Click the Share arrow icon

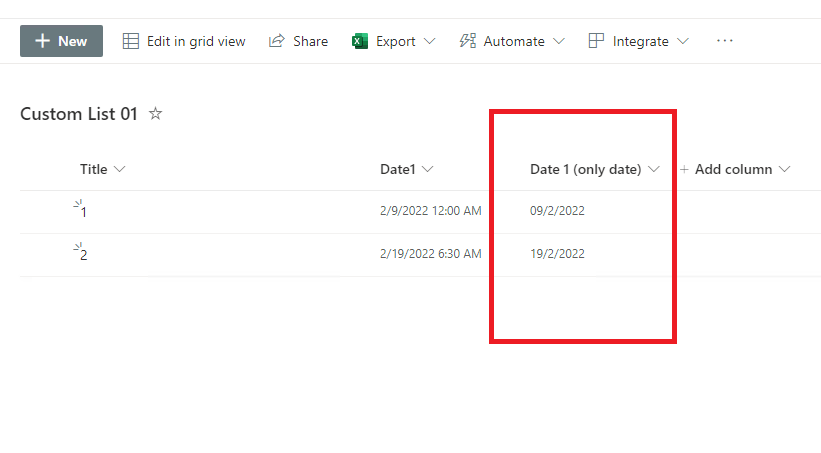[x=276, y=41]
